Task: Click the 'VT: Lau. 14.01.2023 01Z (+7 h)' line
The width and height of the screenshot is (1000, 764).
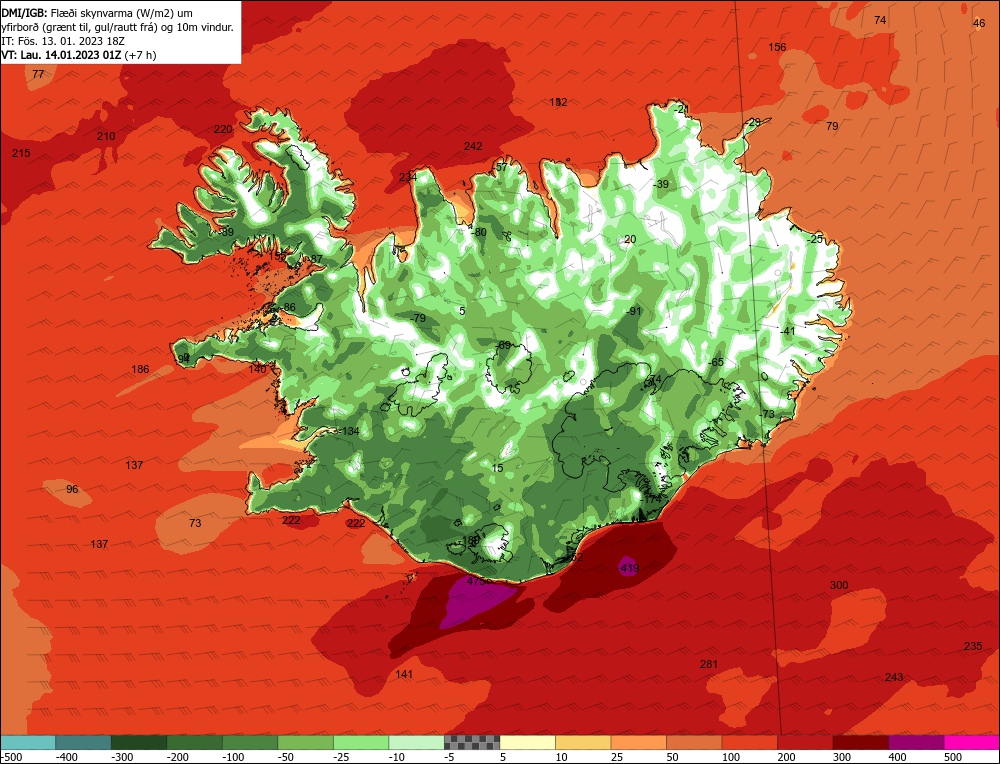Action: point(79,55)
